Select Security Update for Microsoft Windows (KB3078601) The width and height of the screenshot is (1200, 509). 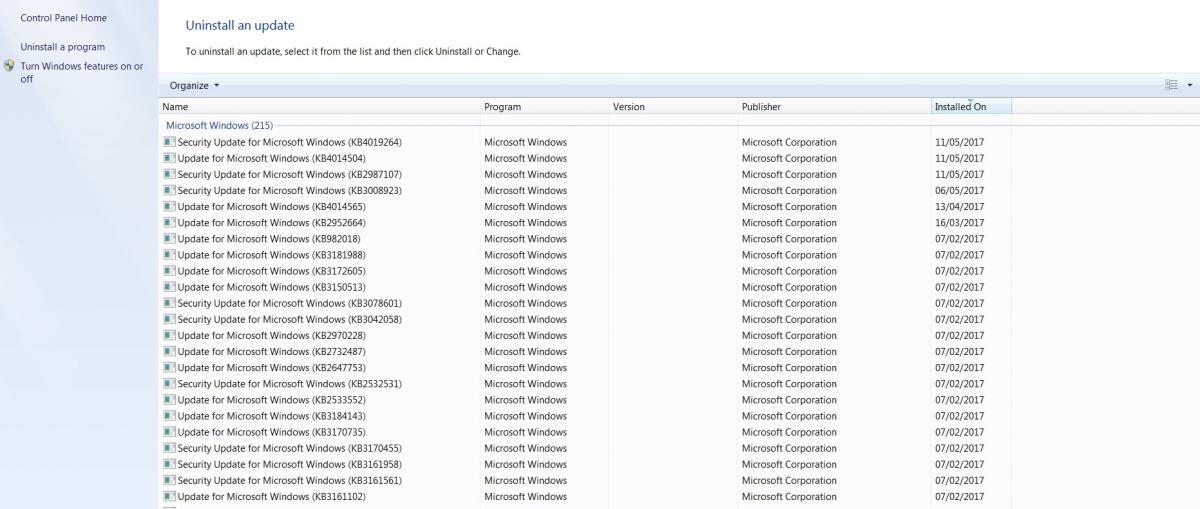(x=289, y=303)
